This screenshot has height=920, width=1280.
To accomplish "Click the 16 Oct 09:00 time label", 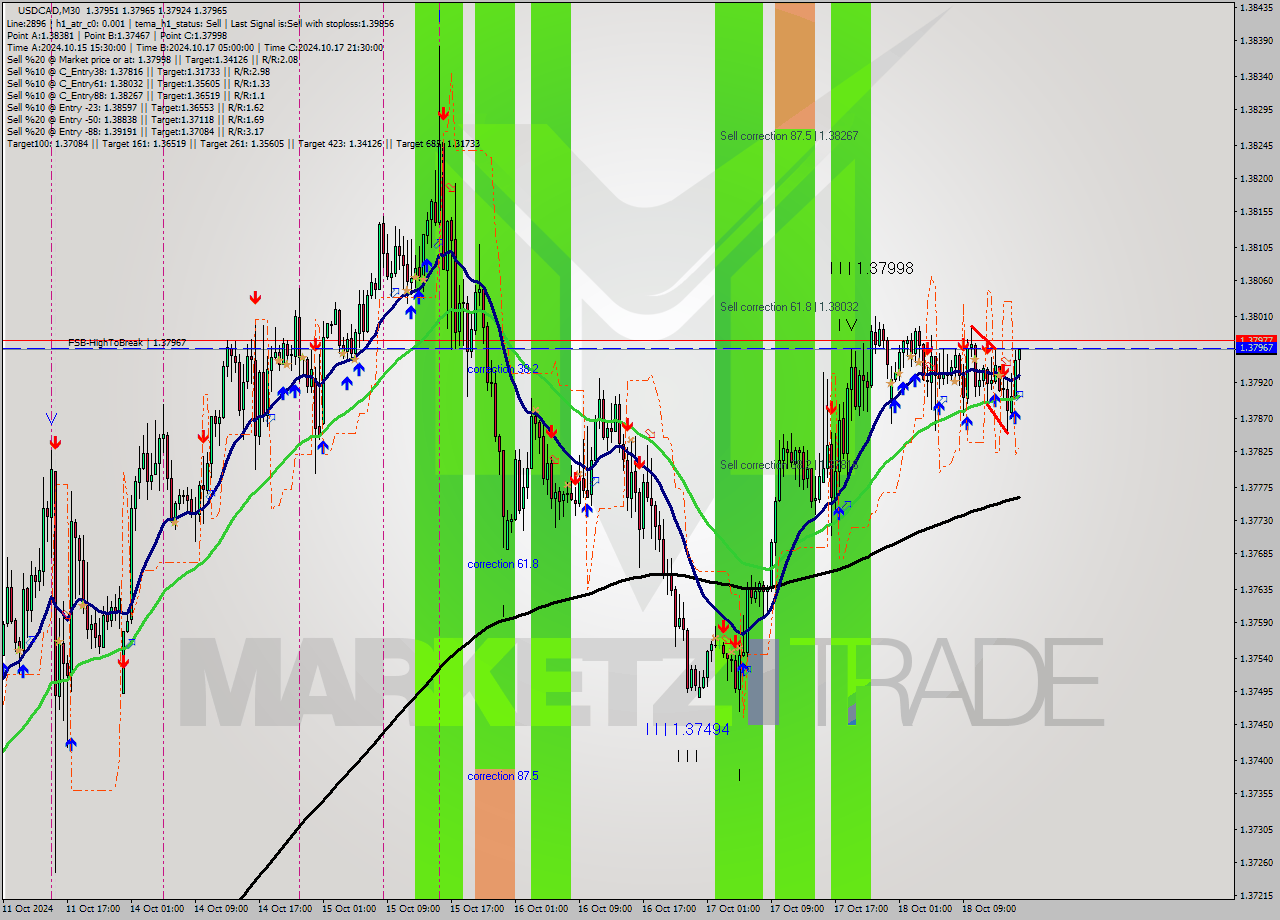I will [606, 909].
